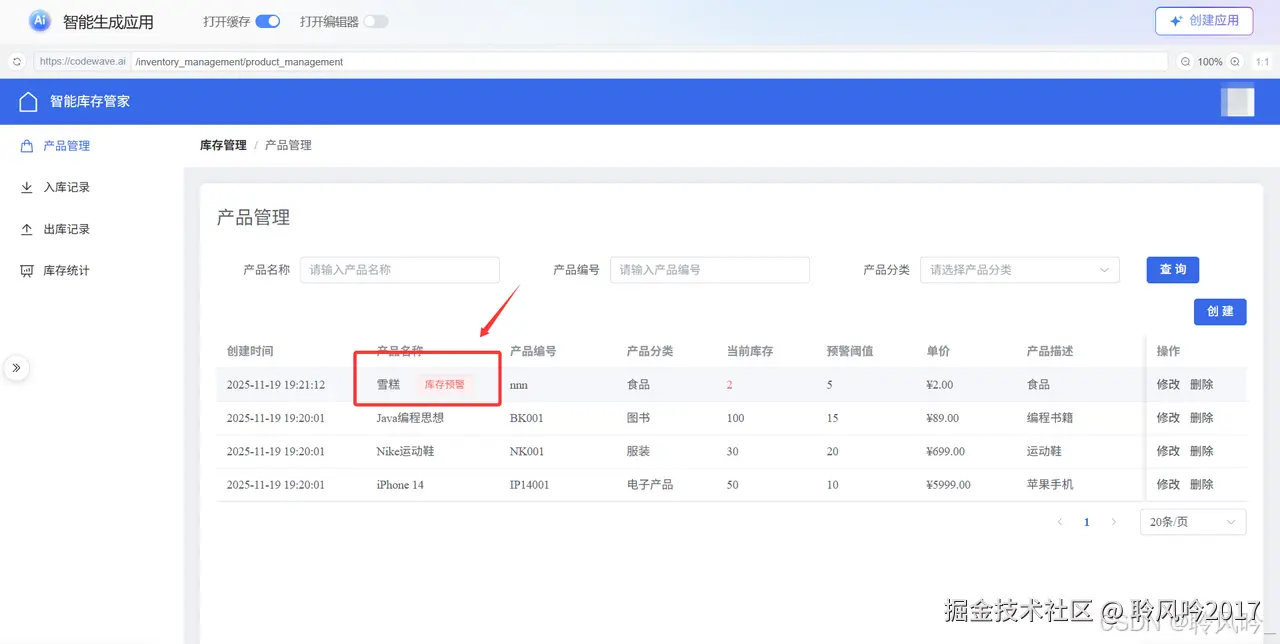Click the 产品管理 breadcrumb item

click(288, 144)
